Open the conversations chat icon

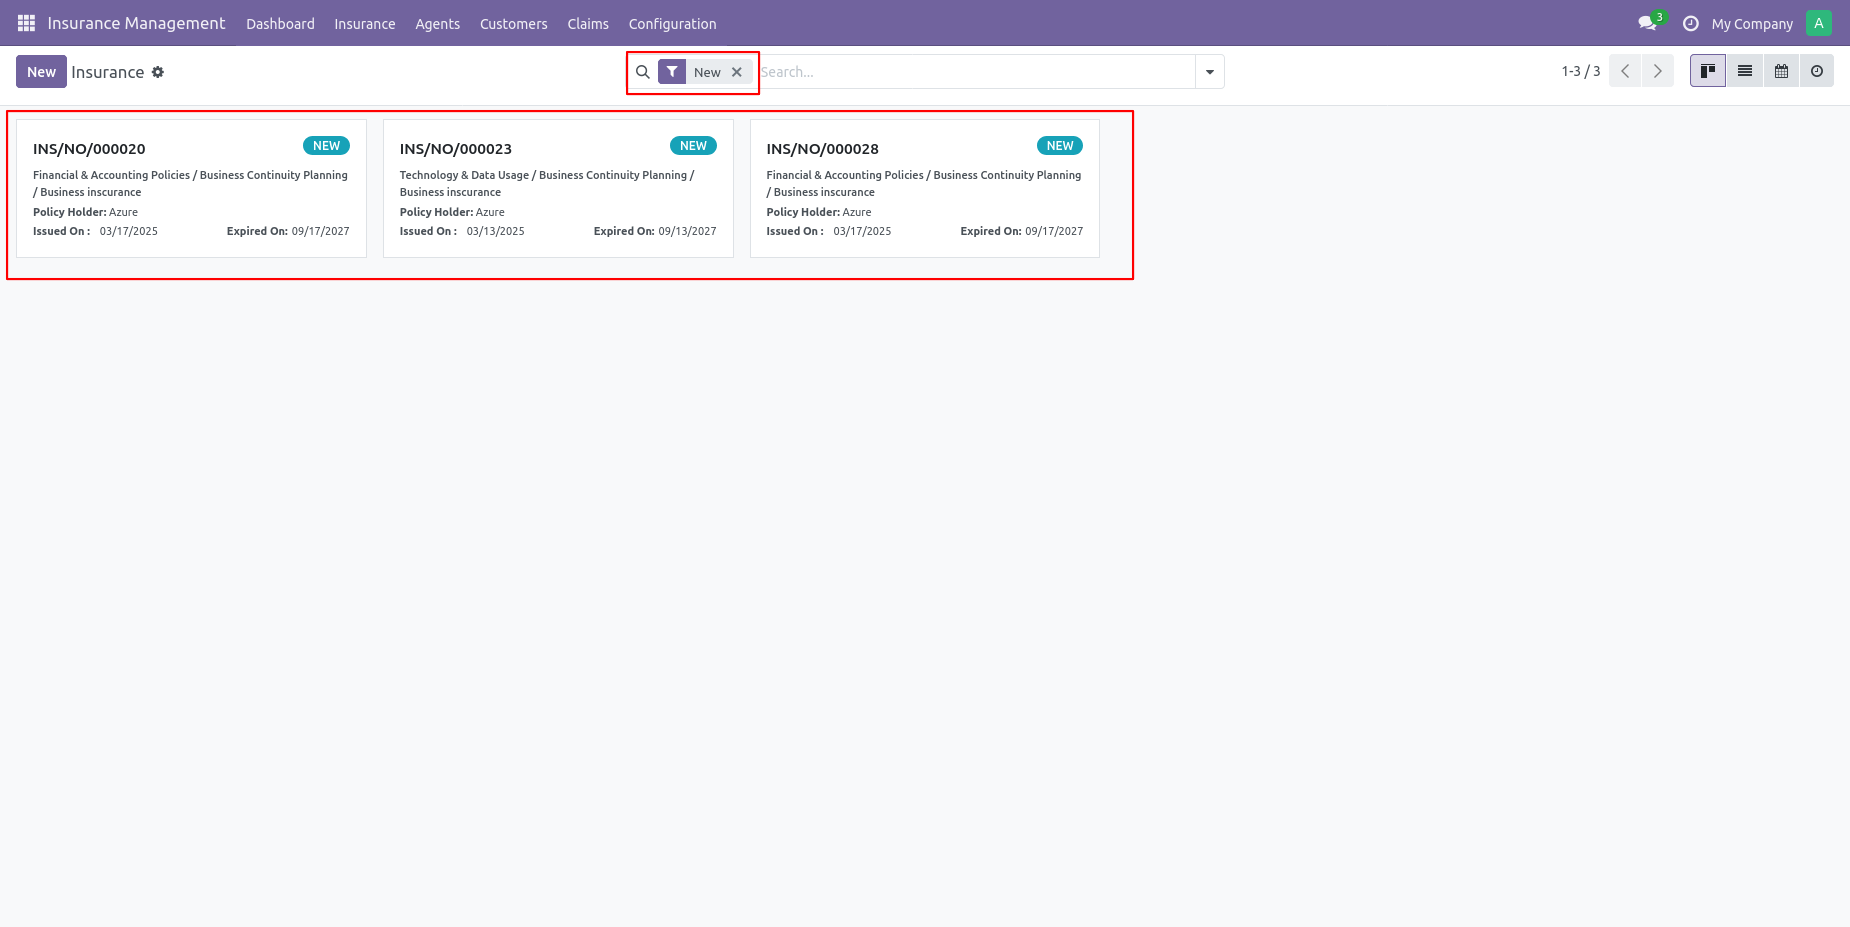pos(1647,23)
